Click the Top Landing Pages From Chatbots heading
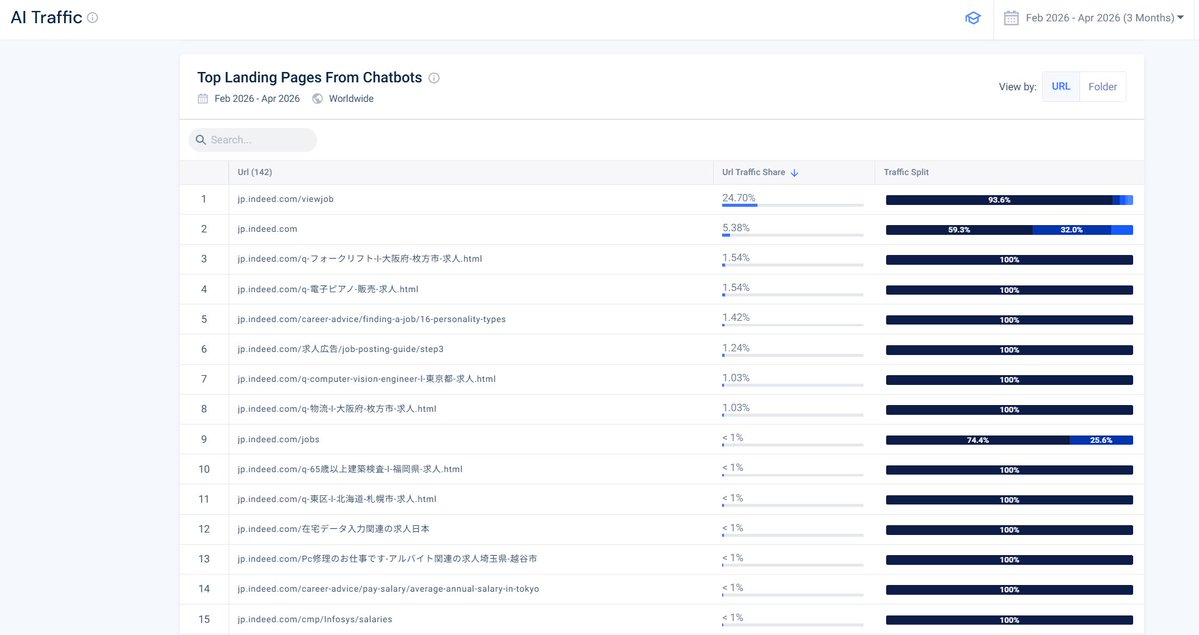This screenshot has height=635, width=1199. 310,77
